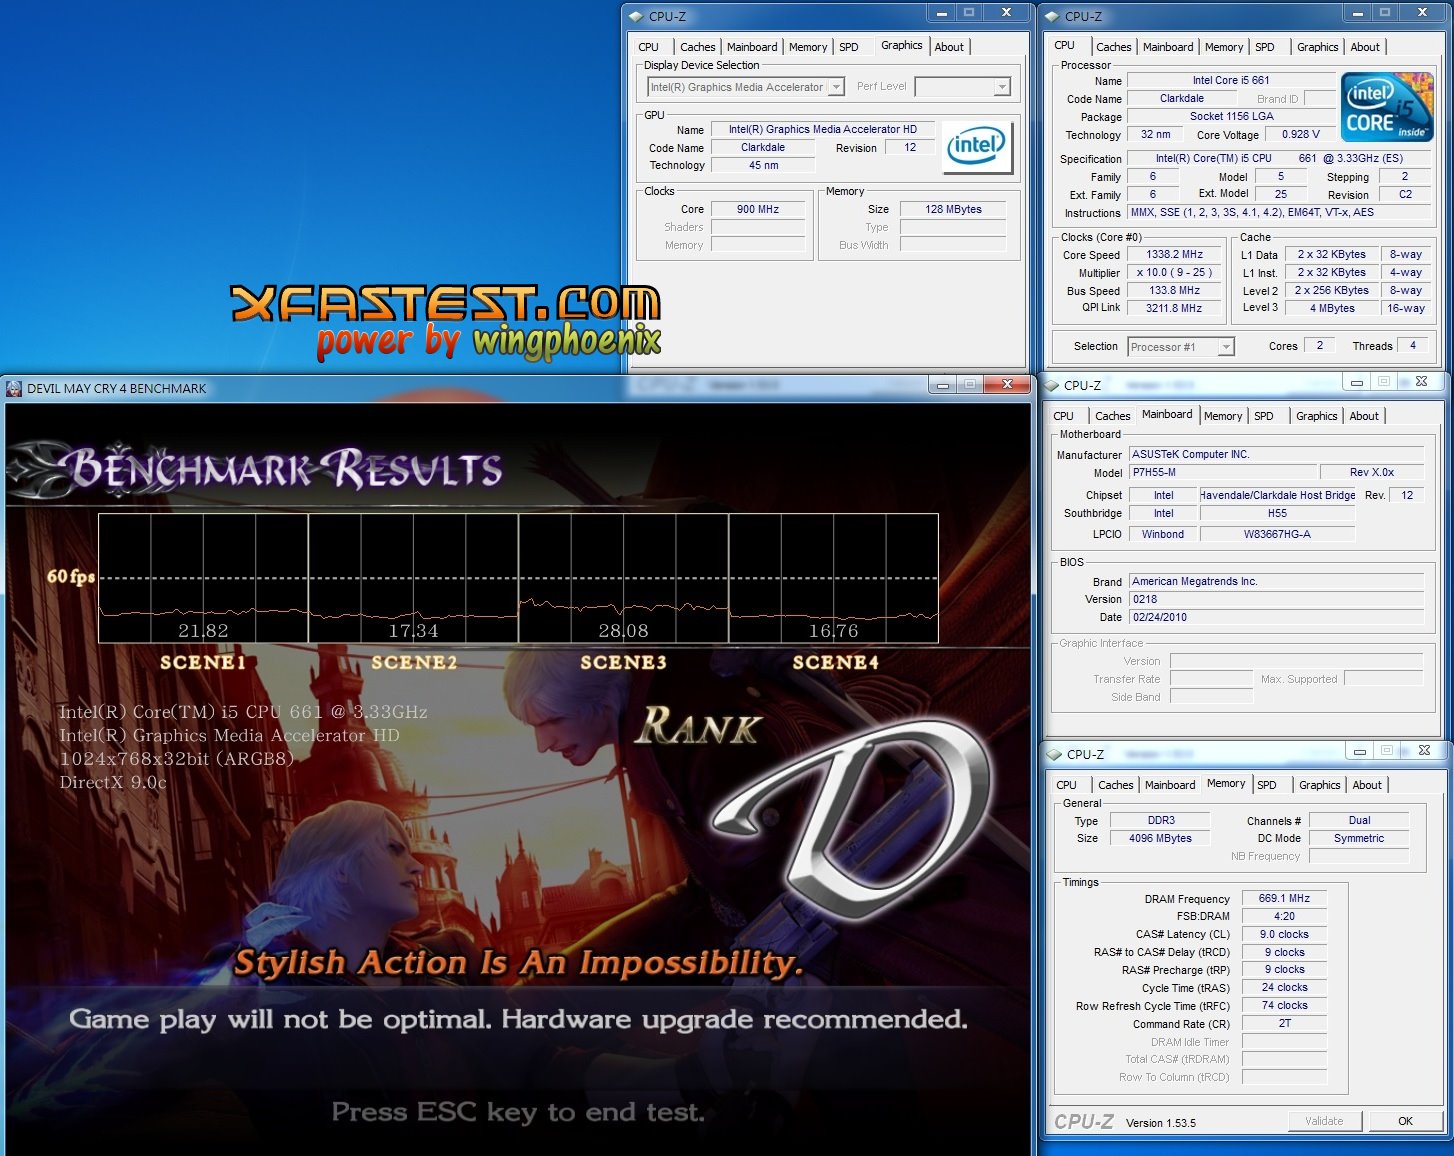Image resolution: width=1454 pixels, height=1156 pixels.
Task: Click the BIOS Version 0218 value
Action: click(x=1276, y=599)
